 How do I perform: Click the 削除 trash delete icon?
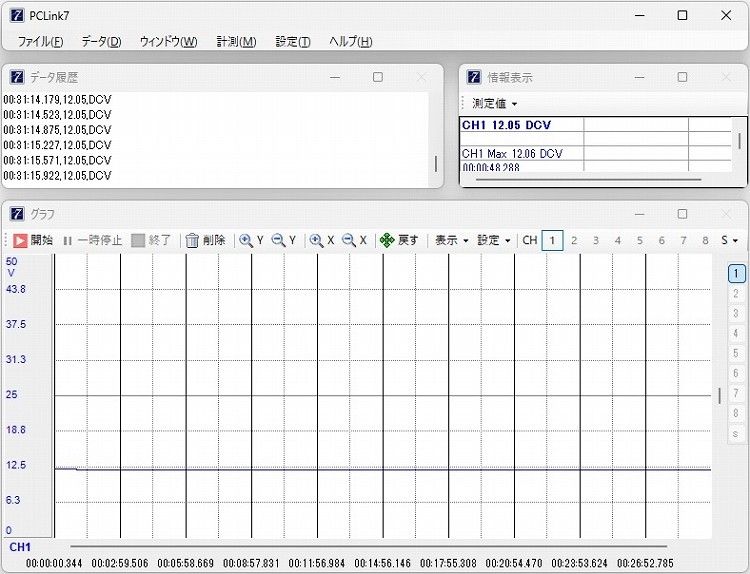click(x=193, y=240)
